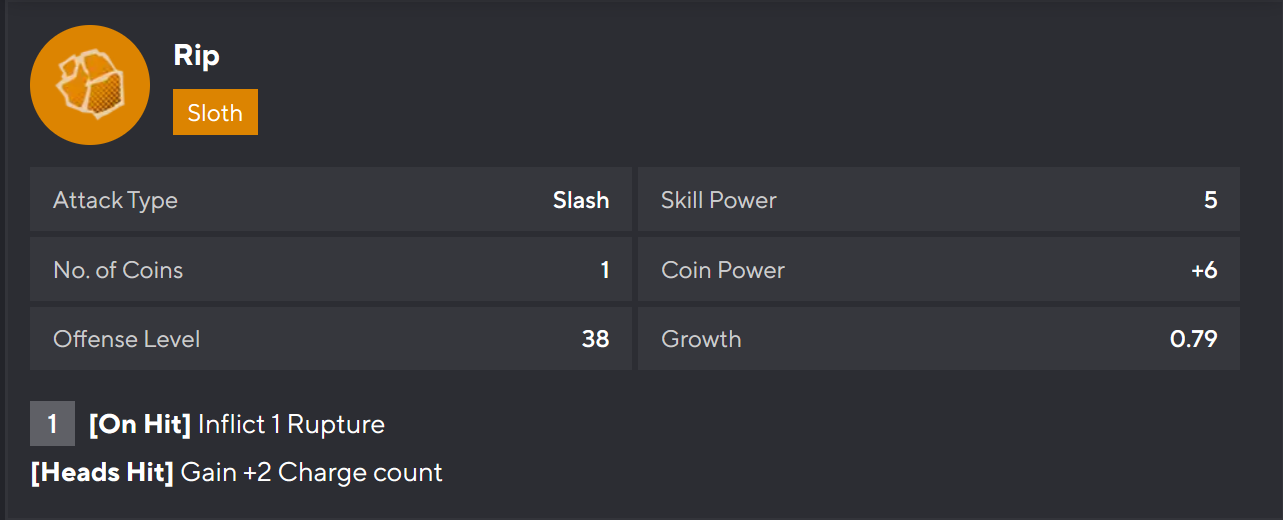Click the Skill Power label
Image resolution: width=1283 pixels, height=520 pixels.
pyautogui.click(x=718, y=200)
